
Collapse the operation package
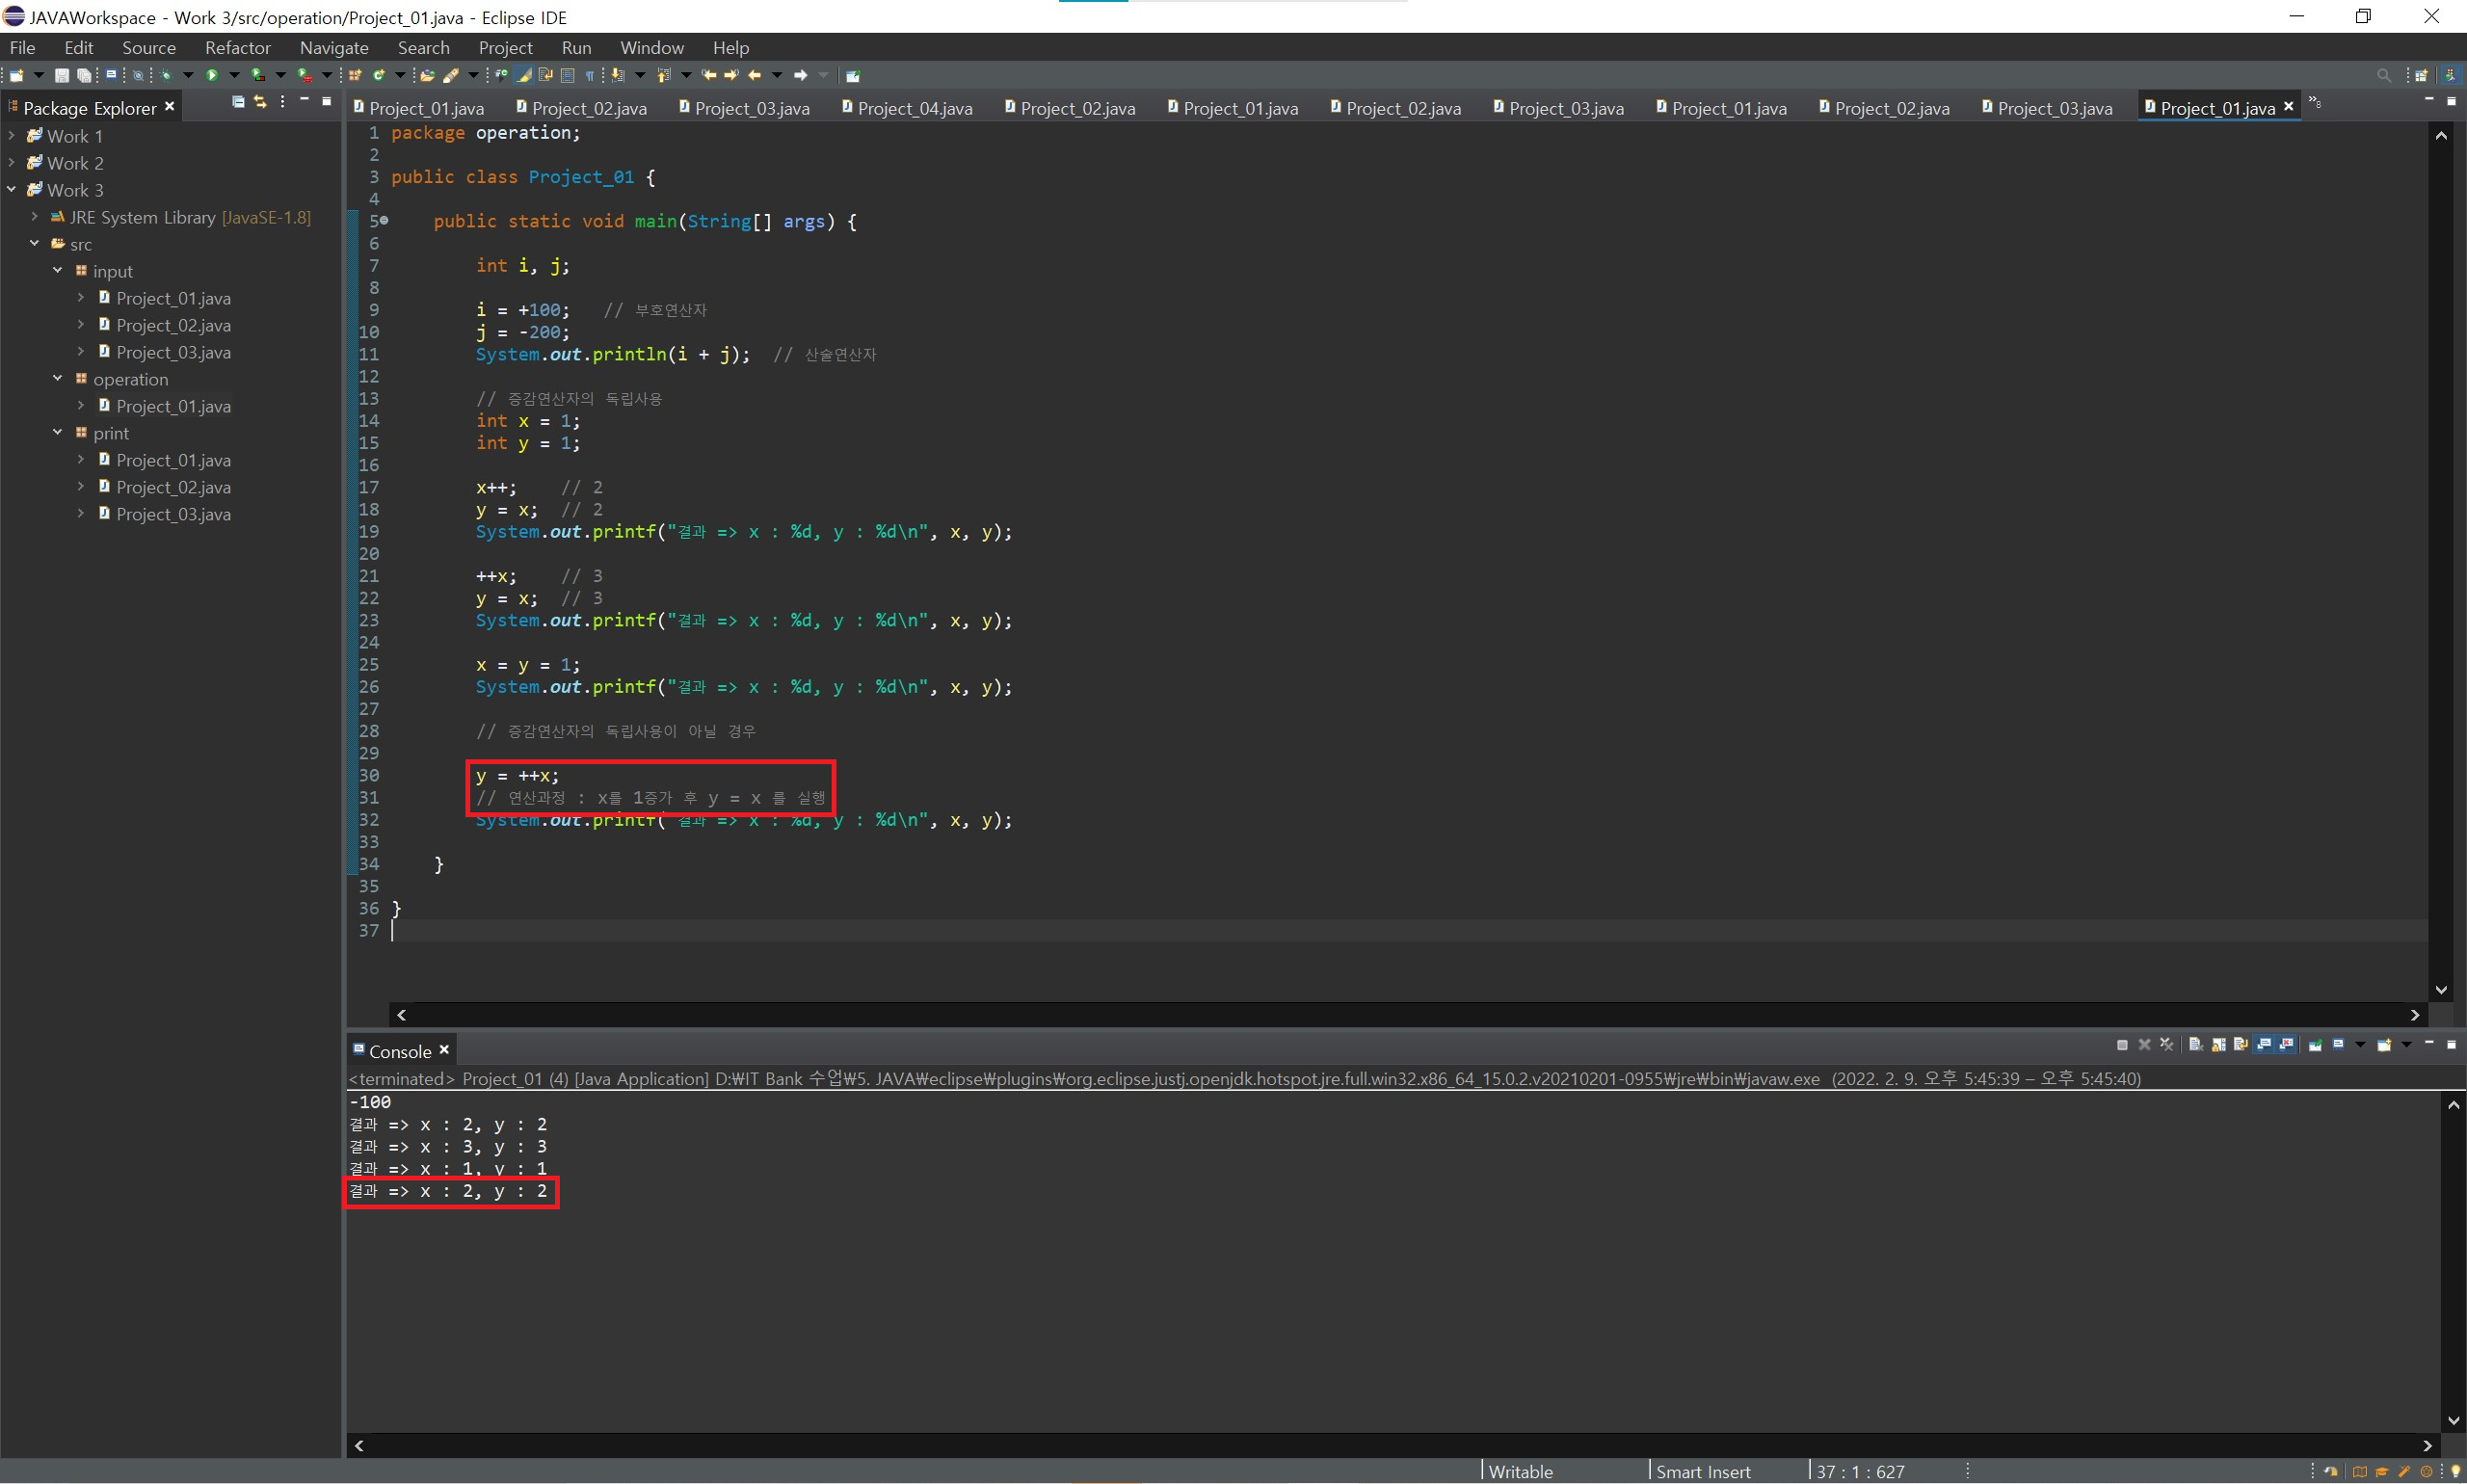[x=57, y=378]
